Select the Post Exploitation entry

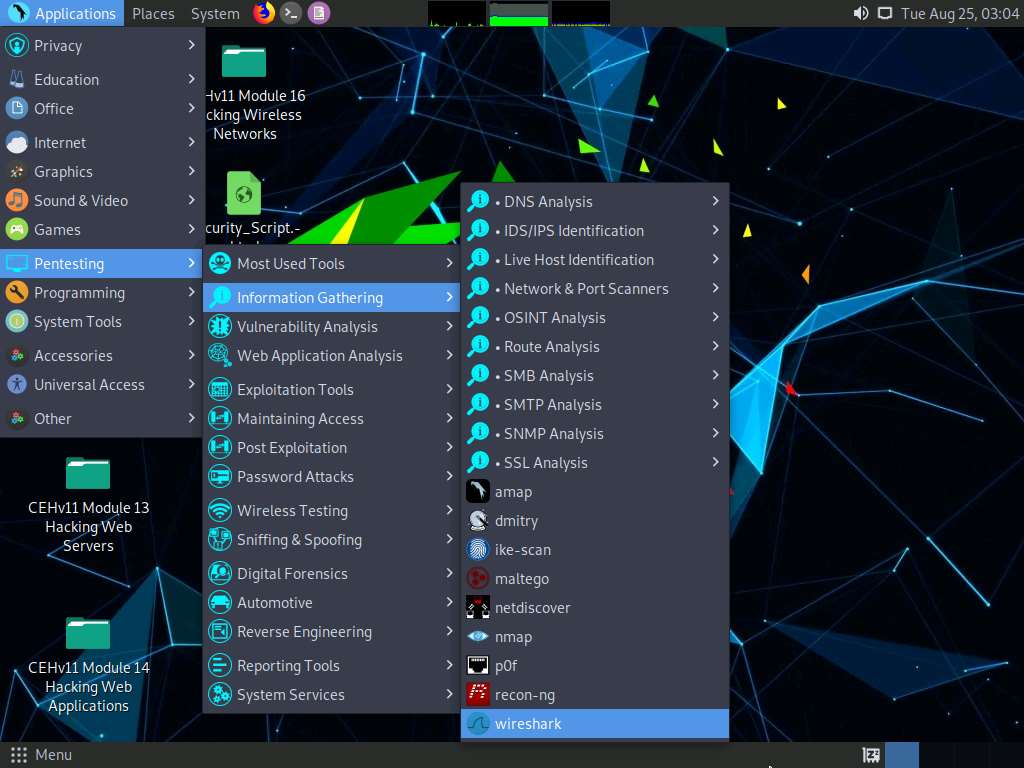(x=332, y=447)
